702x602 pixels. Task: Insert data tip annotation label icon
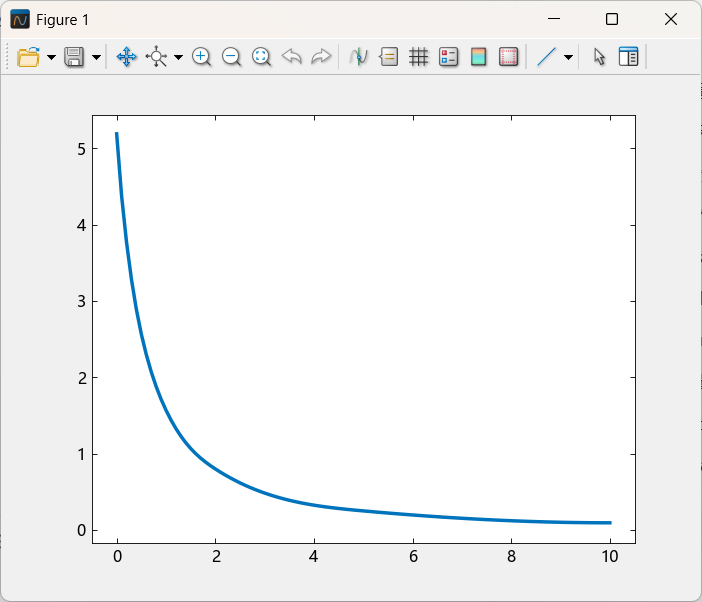pyautogui.click(x=389, y=57)
